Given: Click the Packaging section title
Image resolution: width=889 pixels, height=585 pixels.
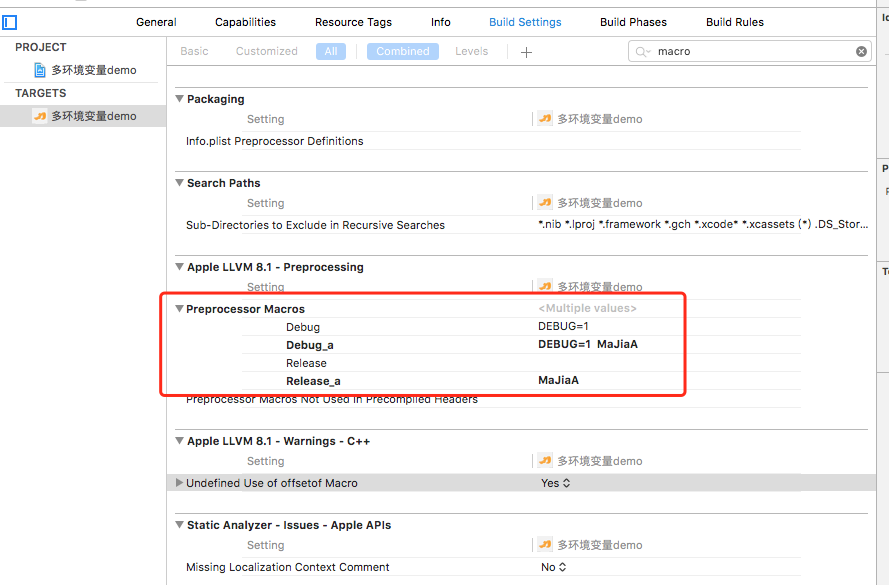Looking at the screenshot, I should point(215,99).
